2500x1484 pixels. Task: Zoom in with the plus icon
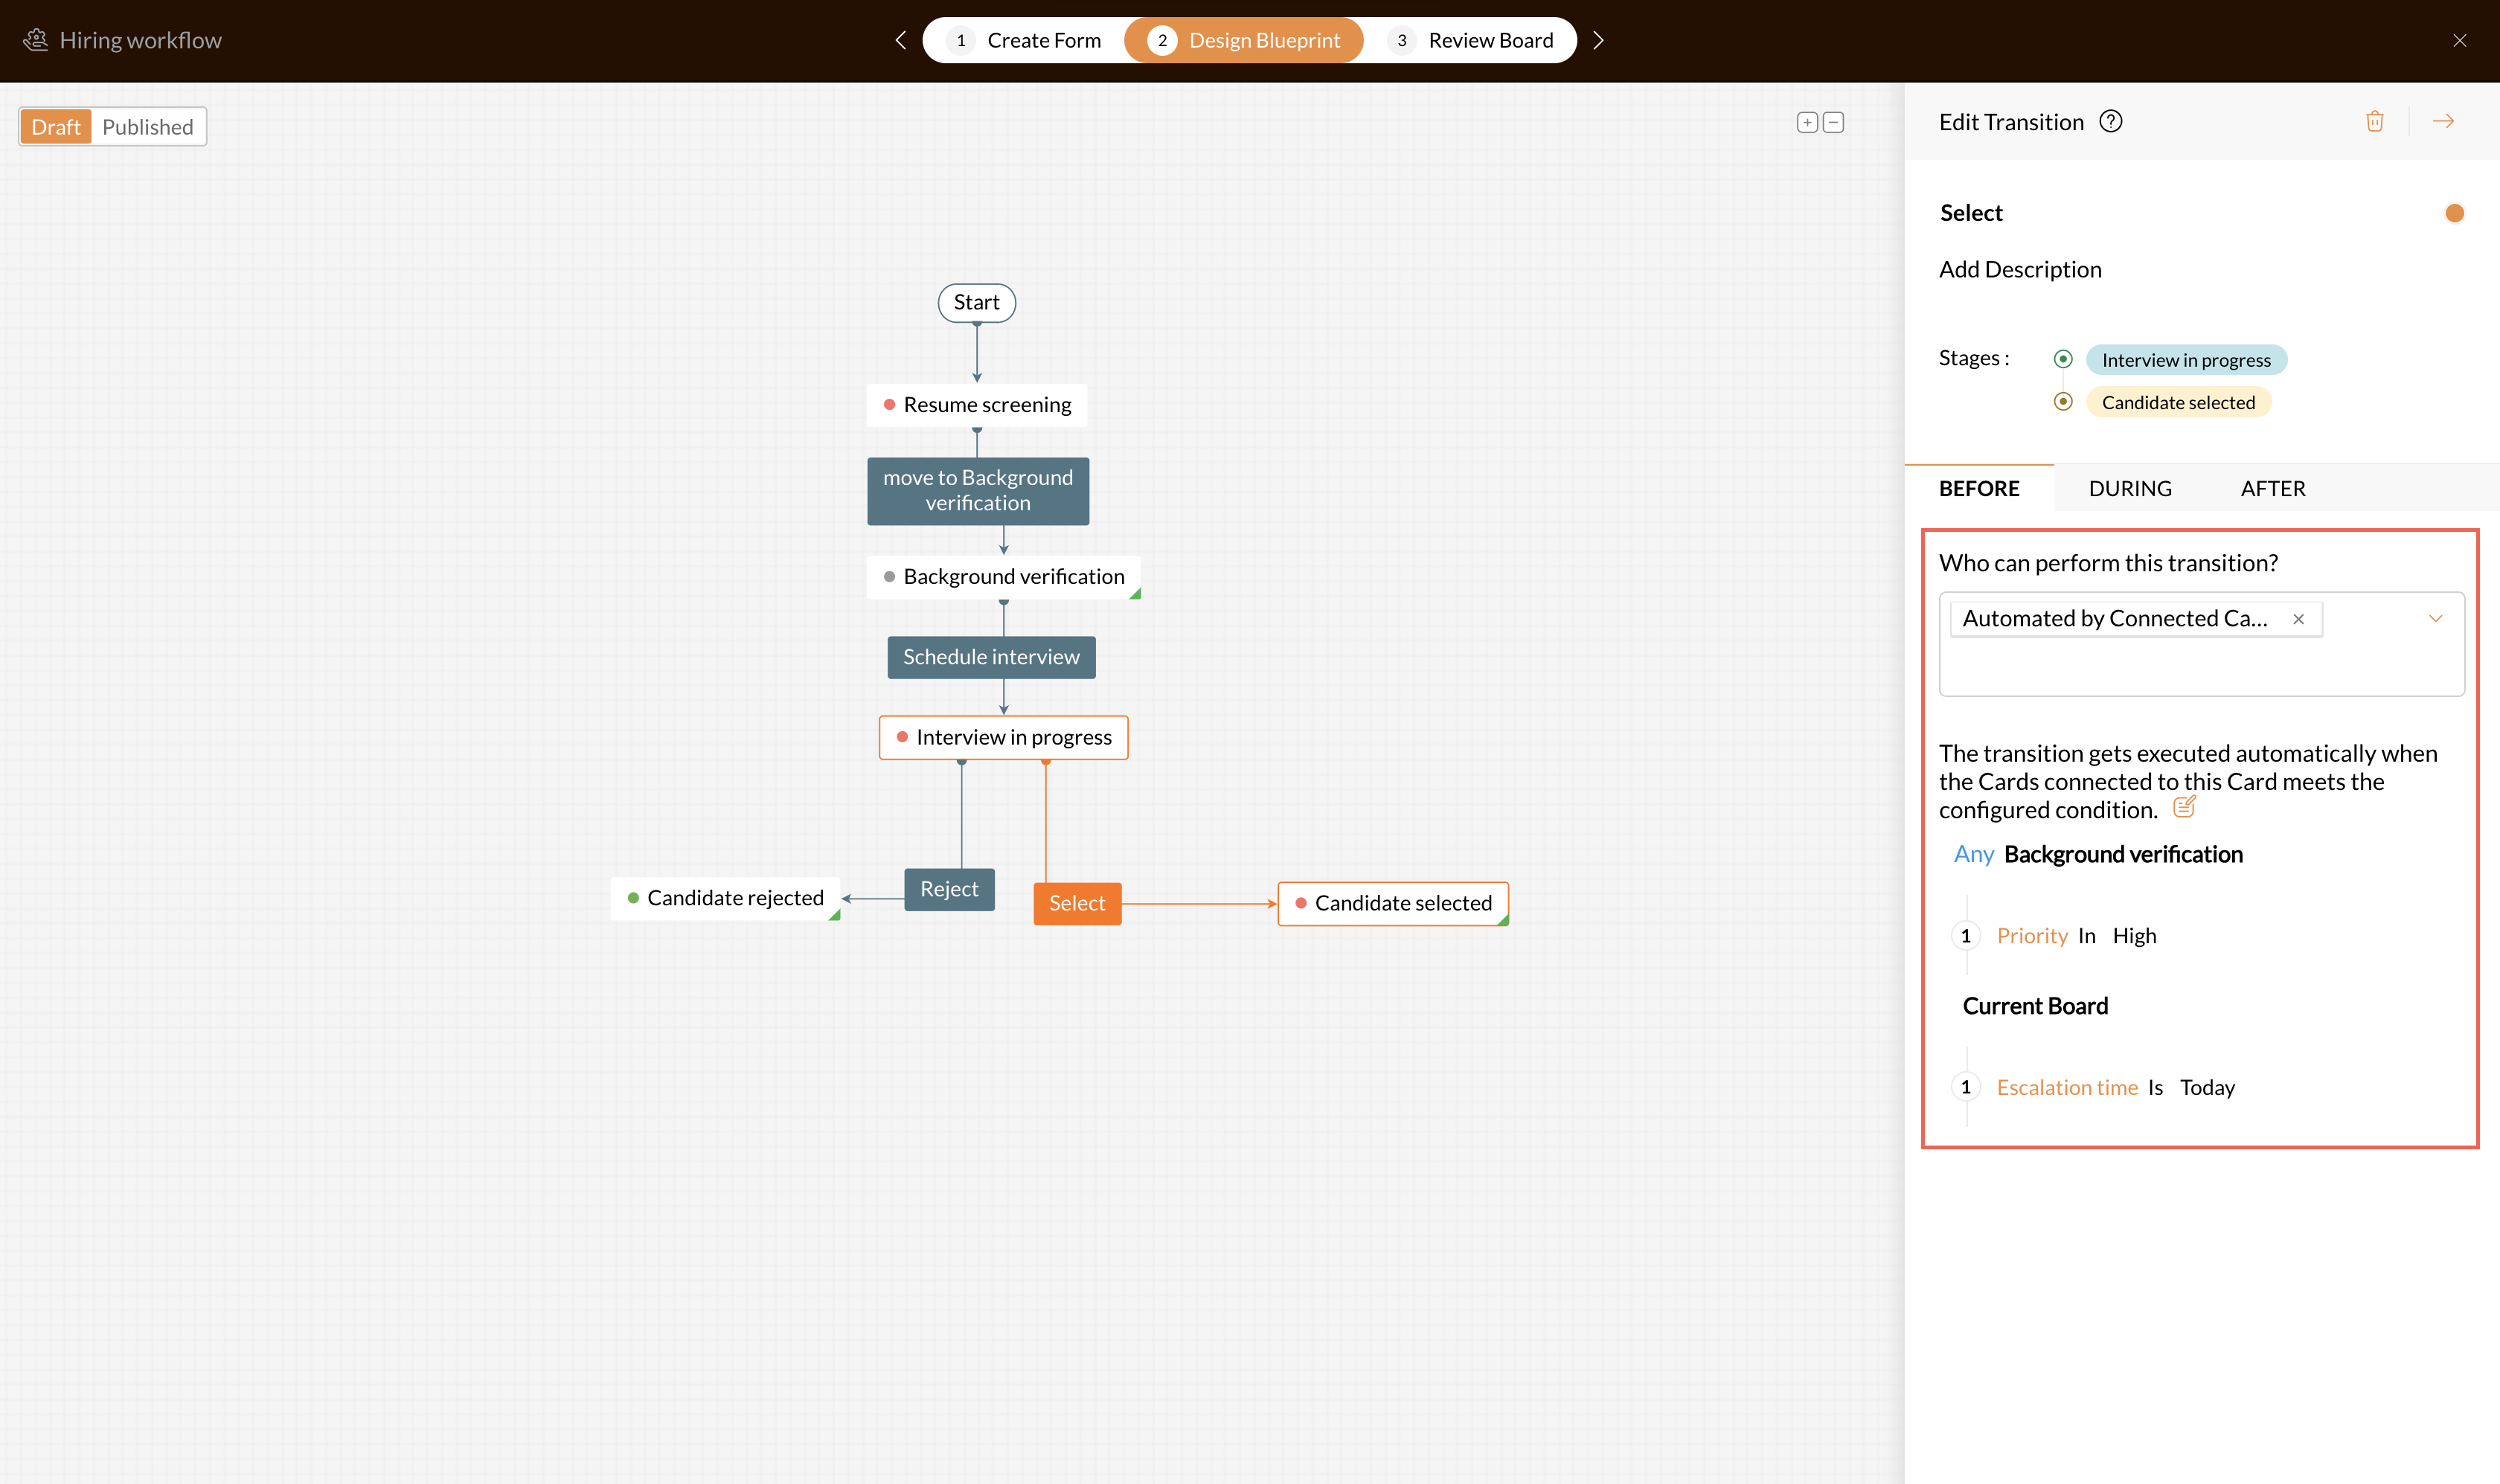tap(1806, 122)
